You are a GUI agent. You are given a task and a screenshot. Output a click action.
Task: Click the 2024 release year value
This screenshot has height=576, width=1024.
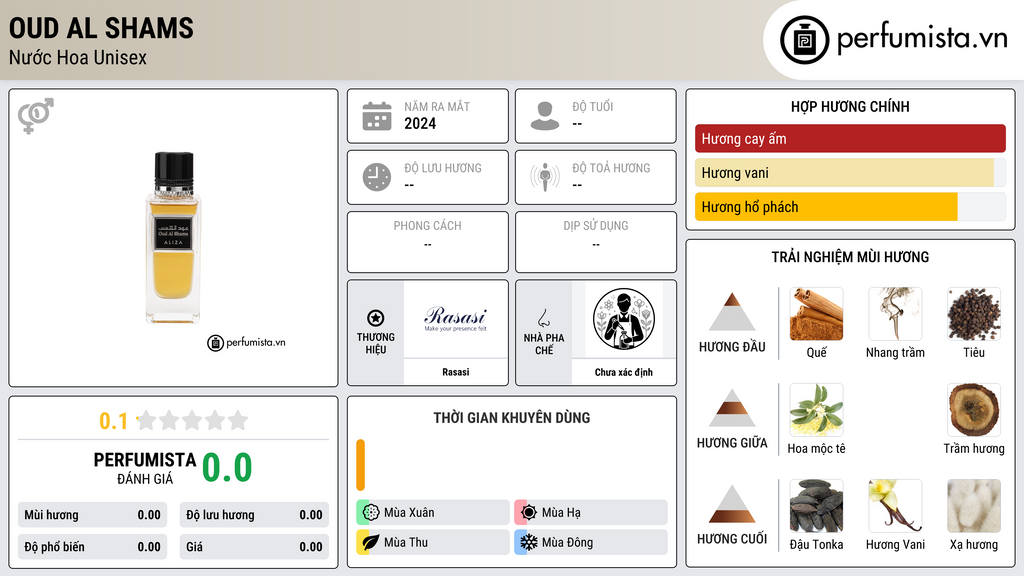pyautogui.click(x=420, y=123)
